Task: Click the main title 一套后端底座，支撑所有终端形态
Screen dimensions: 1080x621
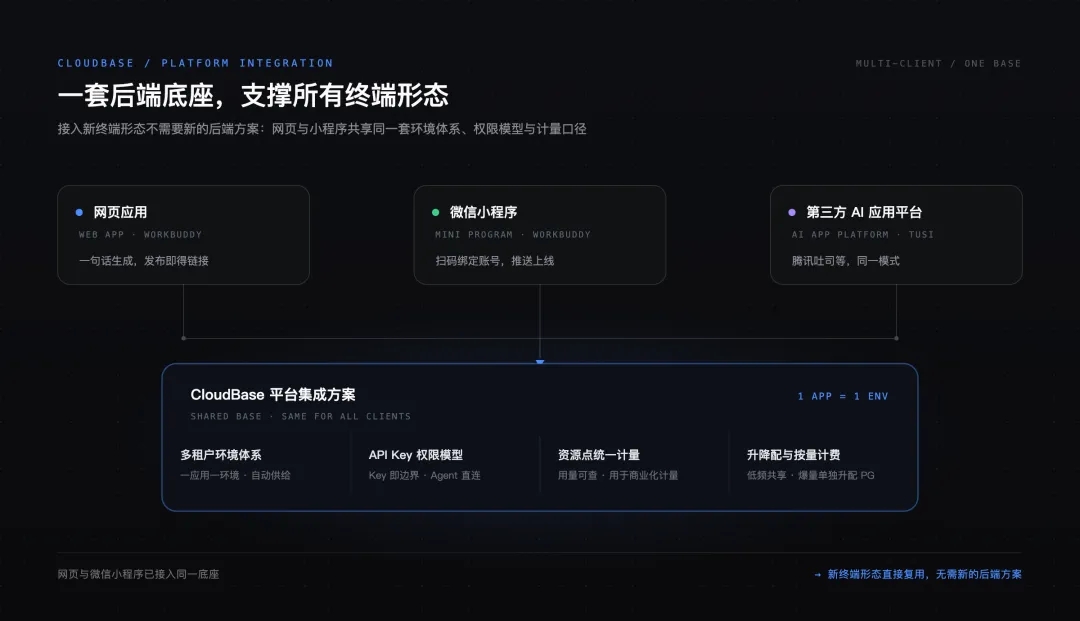Action: 253,95
